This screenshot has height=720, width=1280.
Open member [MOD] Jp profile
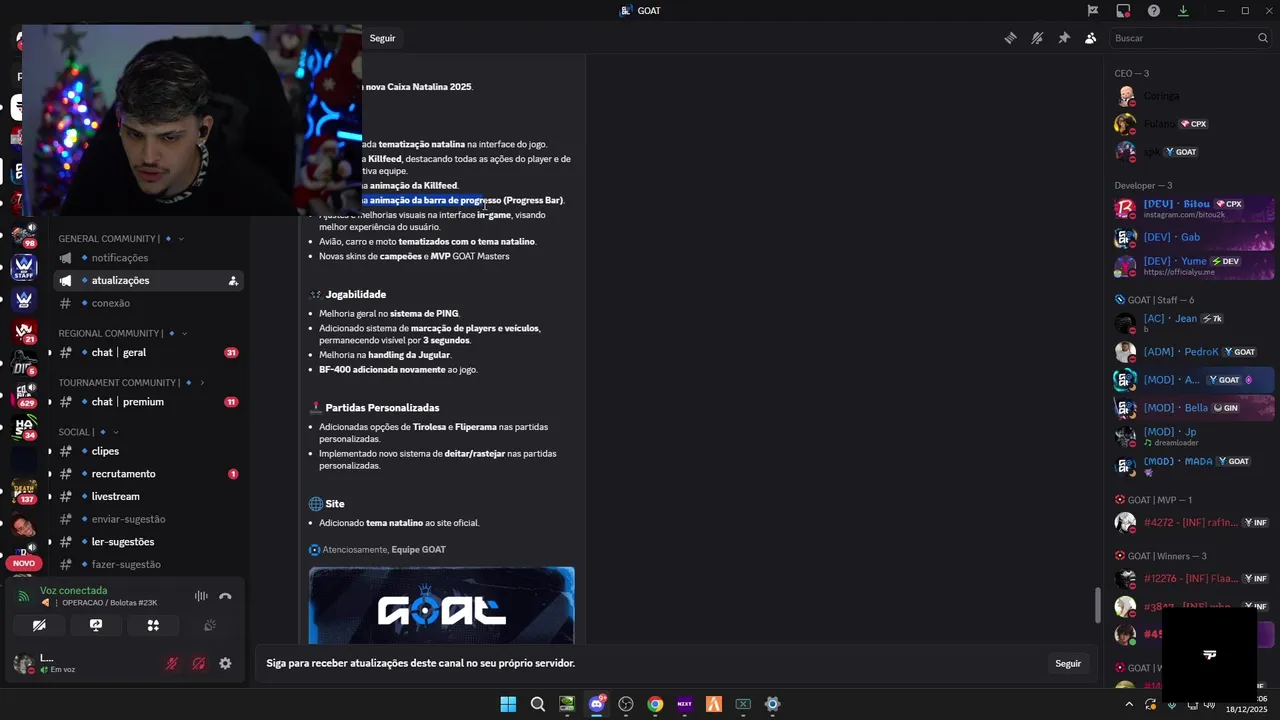tap(1193, 437)
